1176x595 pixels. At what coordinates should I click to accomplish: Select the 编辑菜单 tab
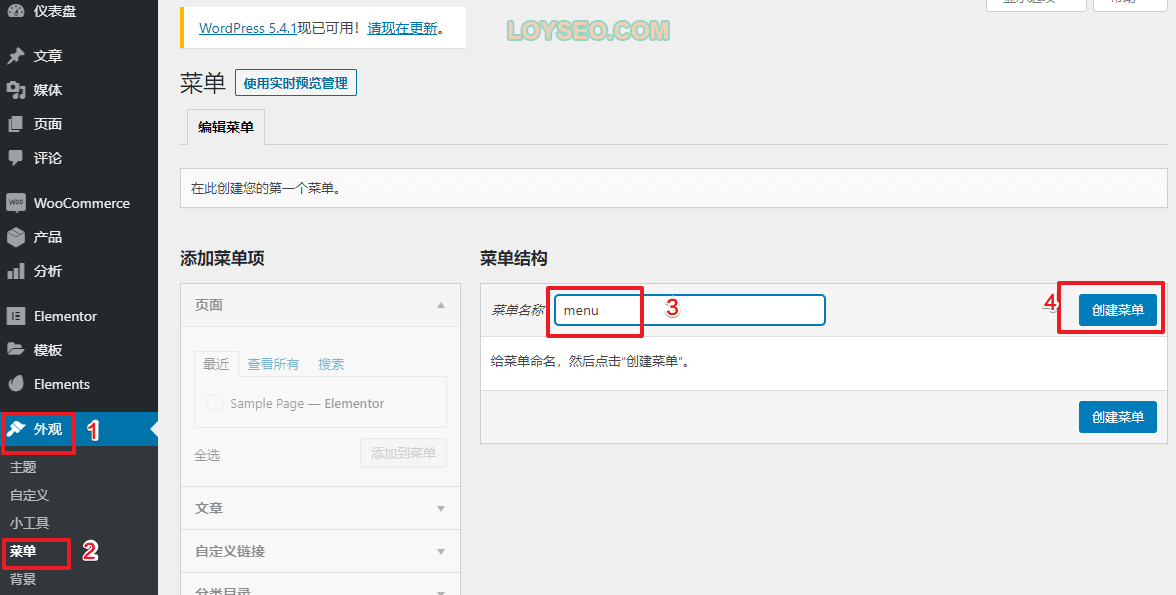pyautogui.click(x=226, y=127)
